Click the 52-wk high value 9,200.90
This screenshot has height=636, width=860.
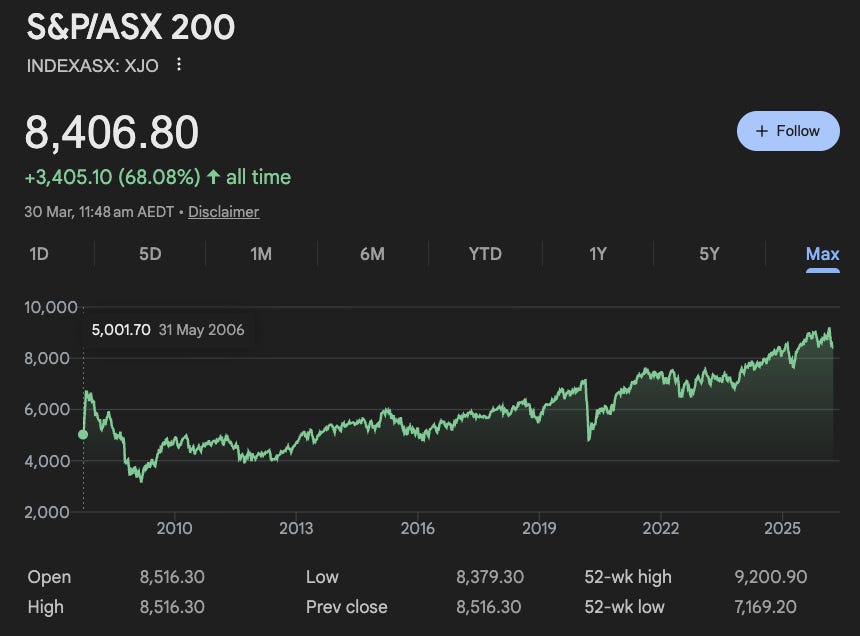click(x=771, y=577)
